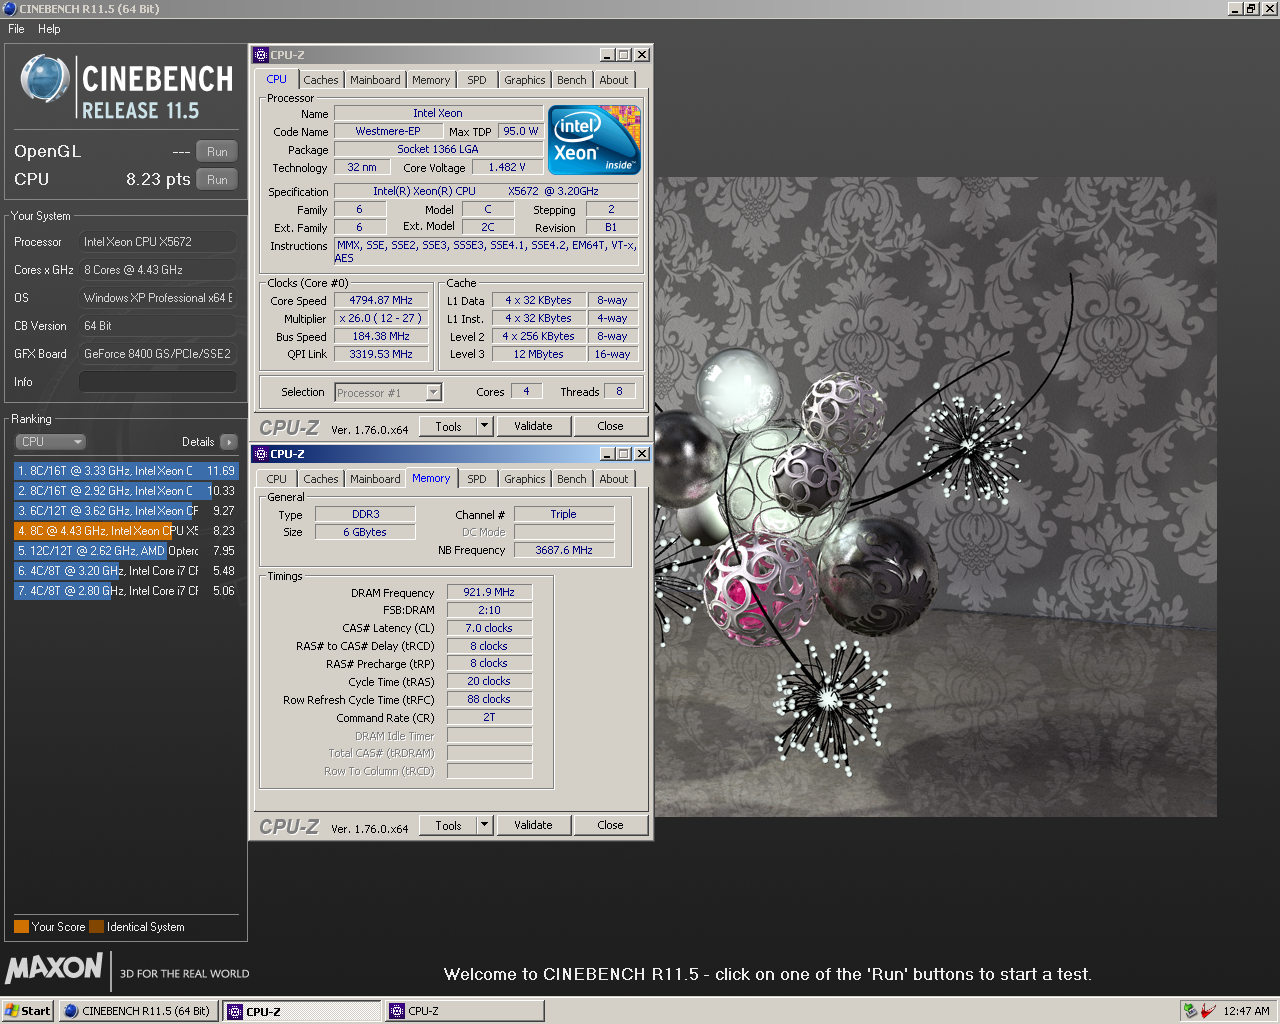Click the Cinebench title bar icon
Screen dimensions: 1280x1024
coord(10,9)
